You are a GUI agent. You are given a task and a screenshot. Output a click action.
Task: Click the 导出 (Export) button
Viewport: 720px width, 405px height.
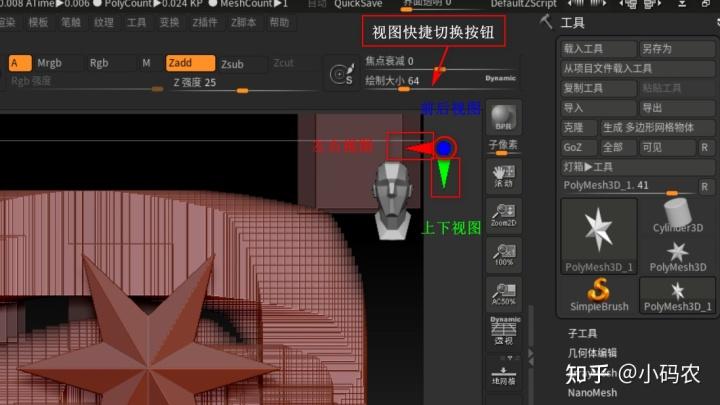677,108
